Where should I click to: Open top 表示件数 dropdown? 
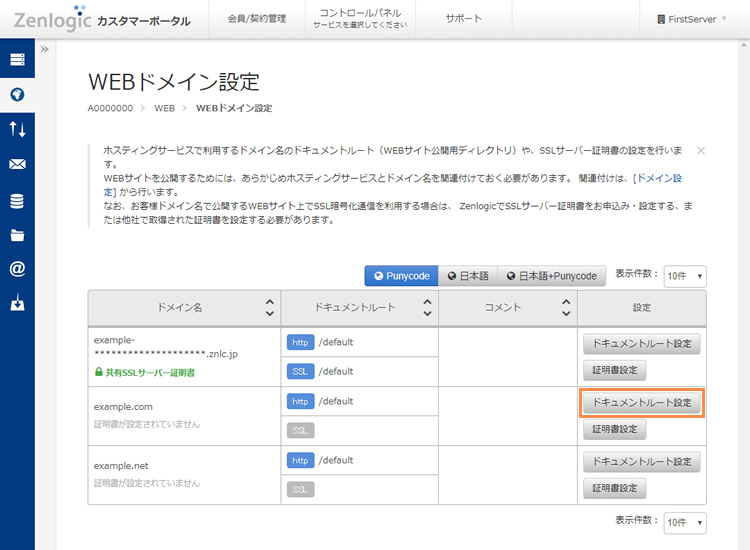coord(685,276)
